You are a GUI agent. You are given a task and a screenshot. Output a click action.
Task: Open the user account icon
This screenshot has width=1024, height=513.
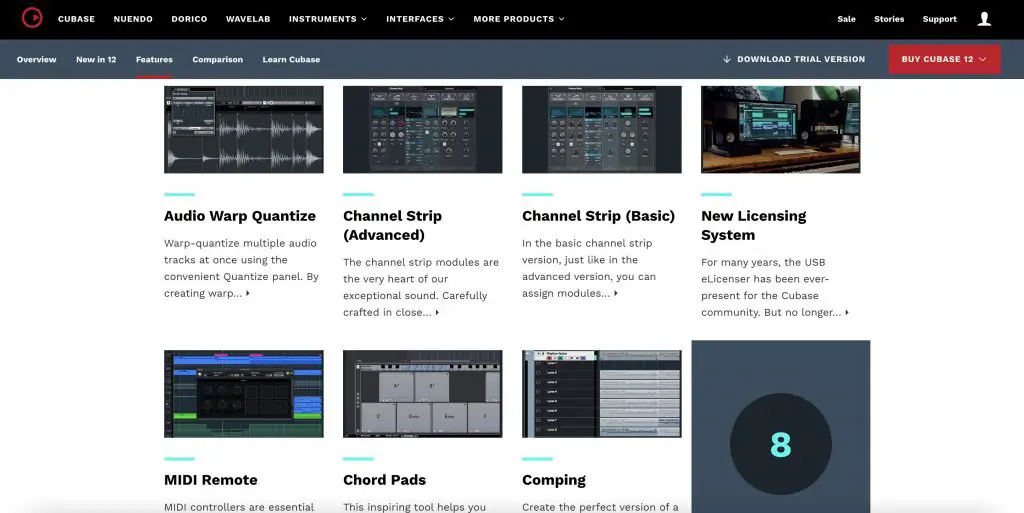(984, 19)
